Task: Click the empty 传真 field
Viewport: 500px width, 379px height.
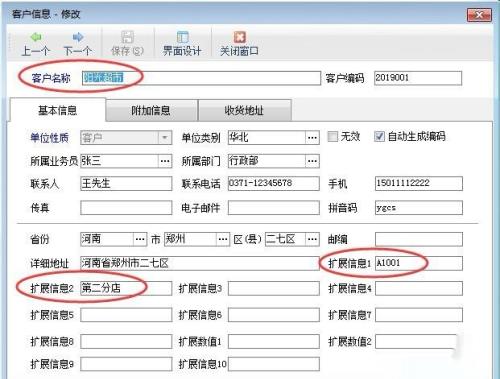Action: pyautogui.click(x=126, y=208)
